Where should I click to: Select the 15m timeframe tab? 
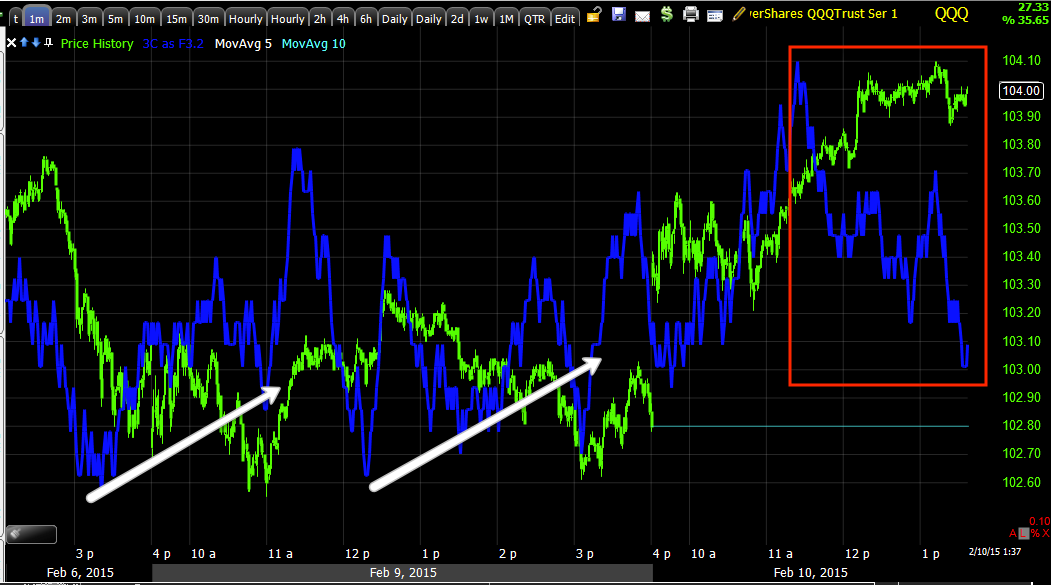176,19
